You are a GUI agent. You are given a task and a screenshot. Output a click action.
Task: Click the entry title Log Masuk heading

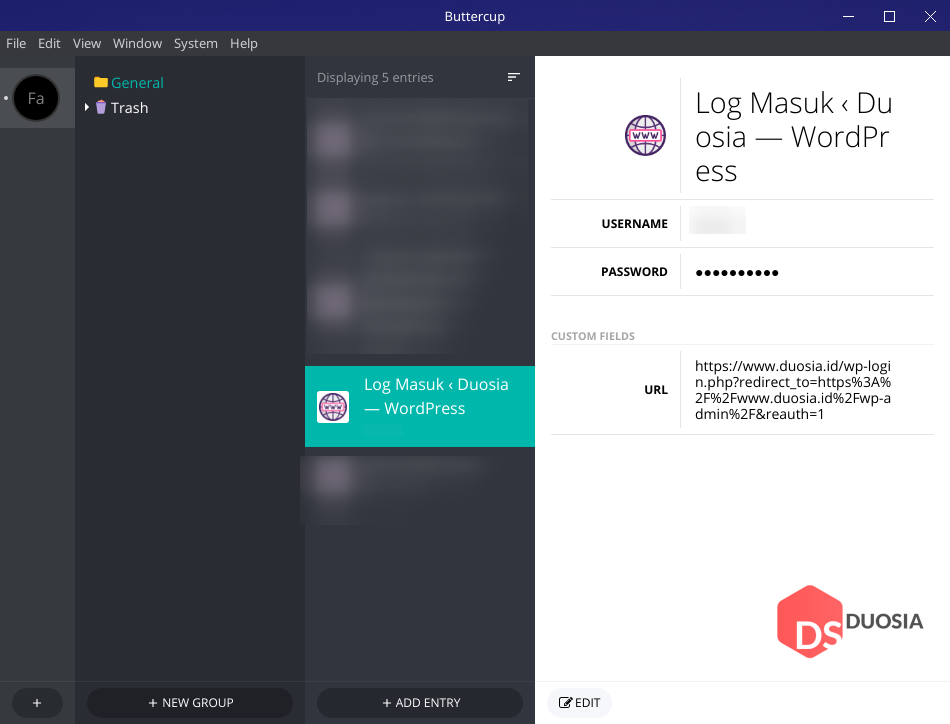coord(793,137)
